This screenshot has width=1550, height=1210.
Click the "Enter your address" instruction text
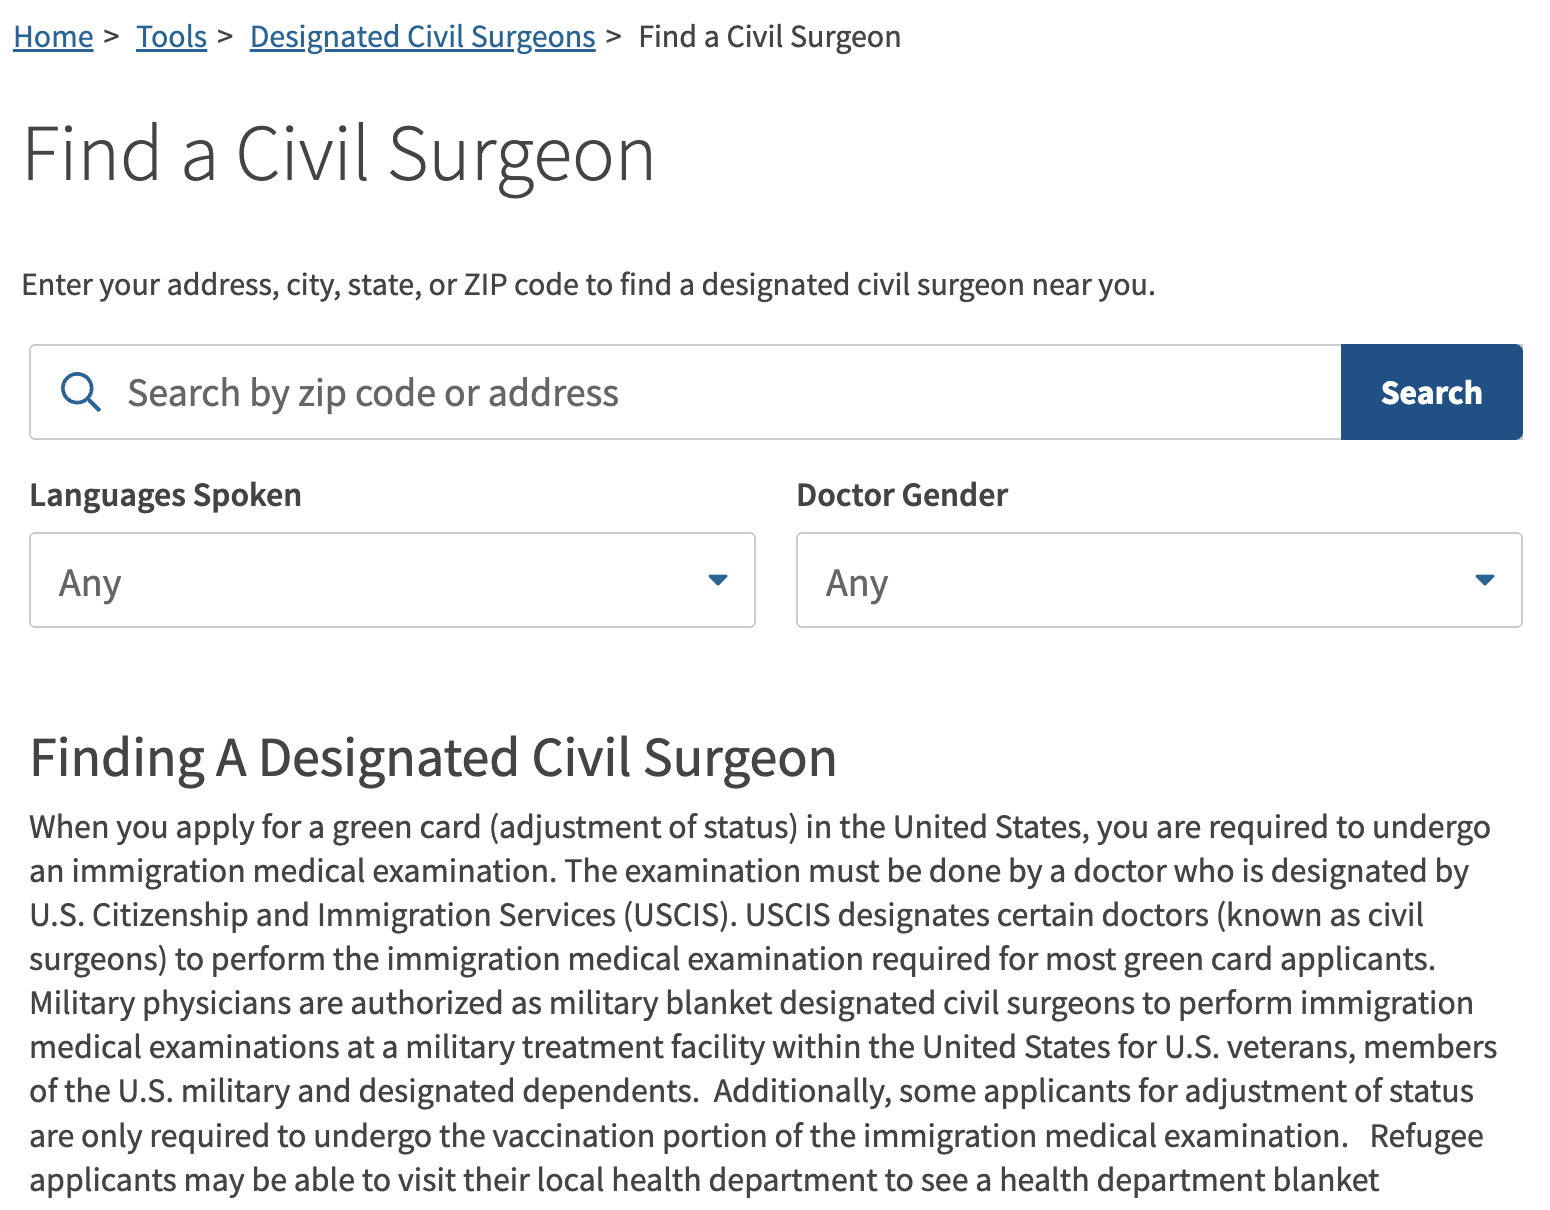(x=588, y=285)
